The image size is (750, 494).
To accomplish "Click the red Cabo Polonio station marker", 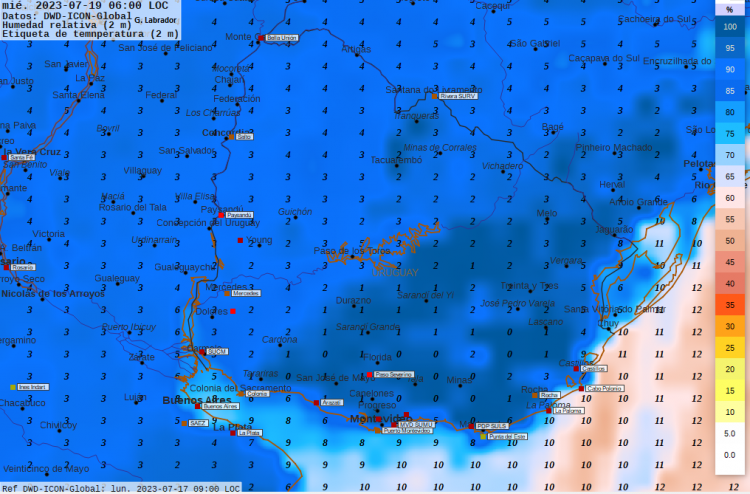I will pos(581,388).
